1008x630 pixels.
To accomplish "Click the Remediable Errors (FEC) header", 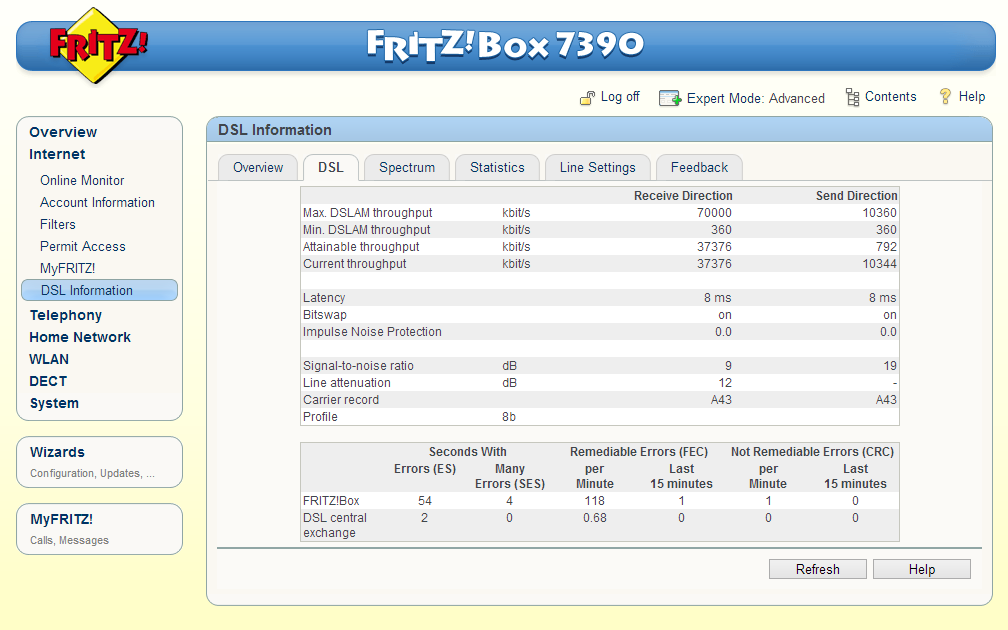I will [x=639, y=452].
